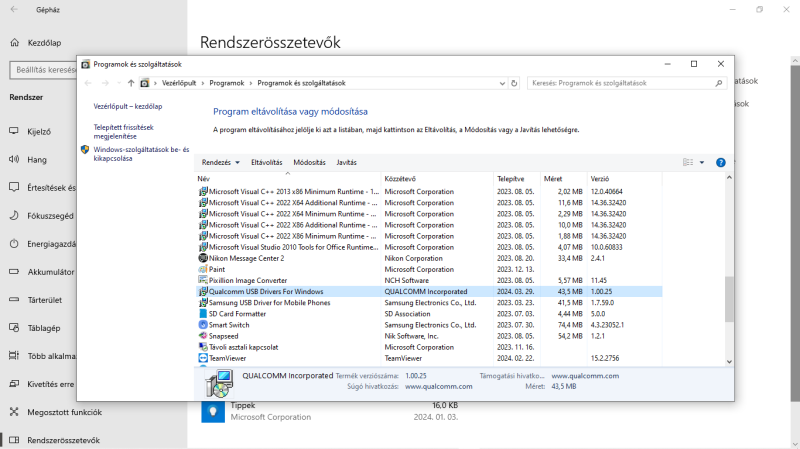
Task: Click the help question mark icon
Action: tap(720, 162)
